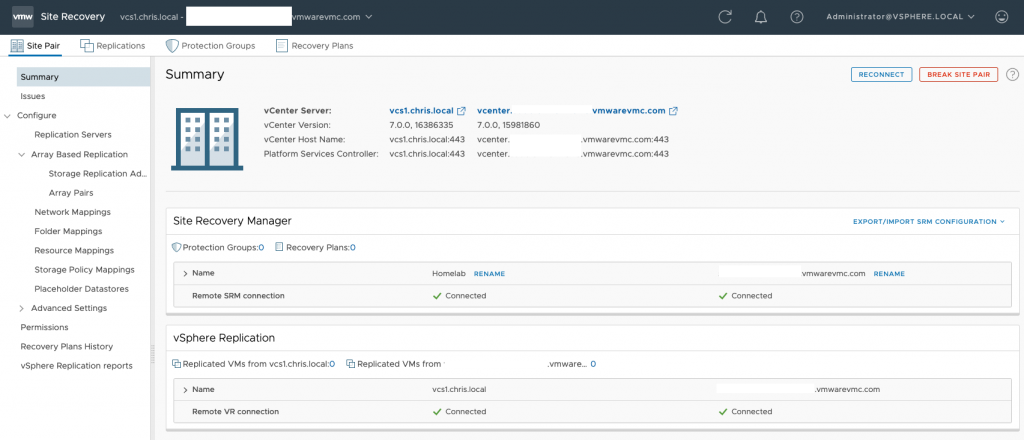
Task: Open Replication Servers in the sidebar
Action: click(x=72, y=134)
